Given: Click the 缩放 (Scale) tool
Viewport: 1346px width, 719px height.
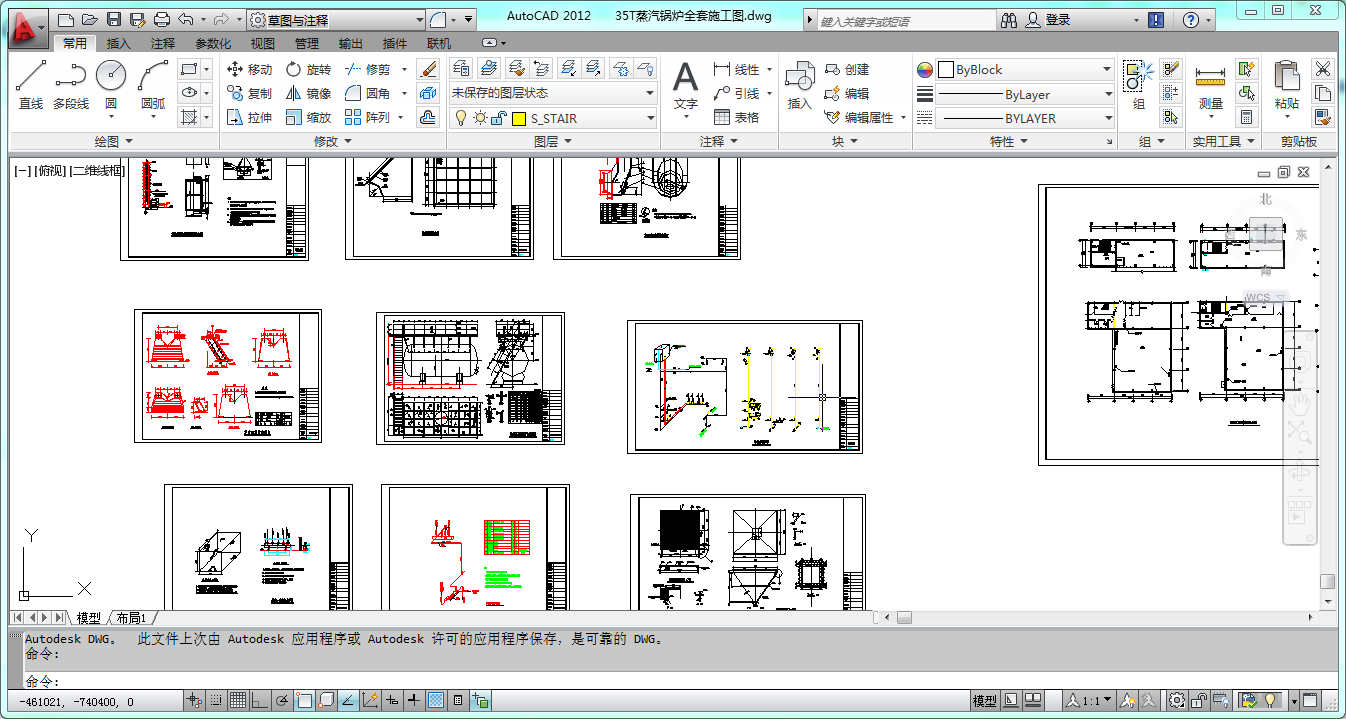Looking at the screenshot, I should click(x=308, y=117).
